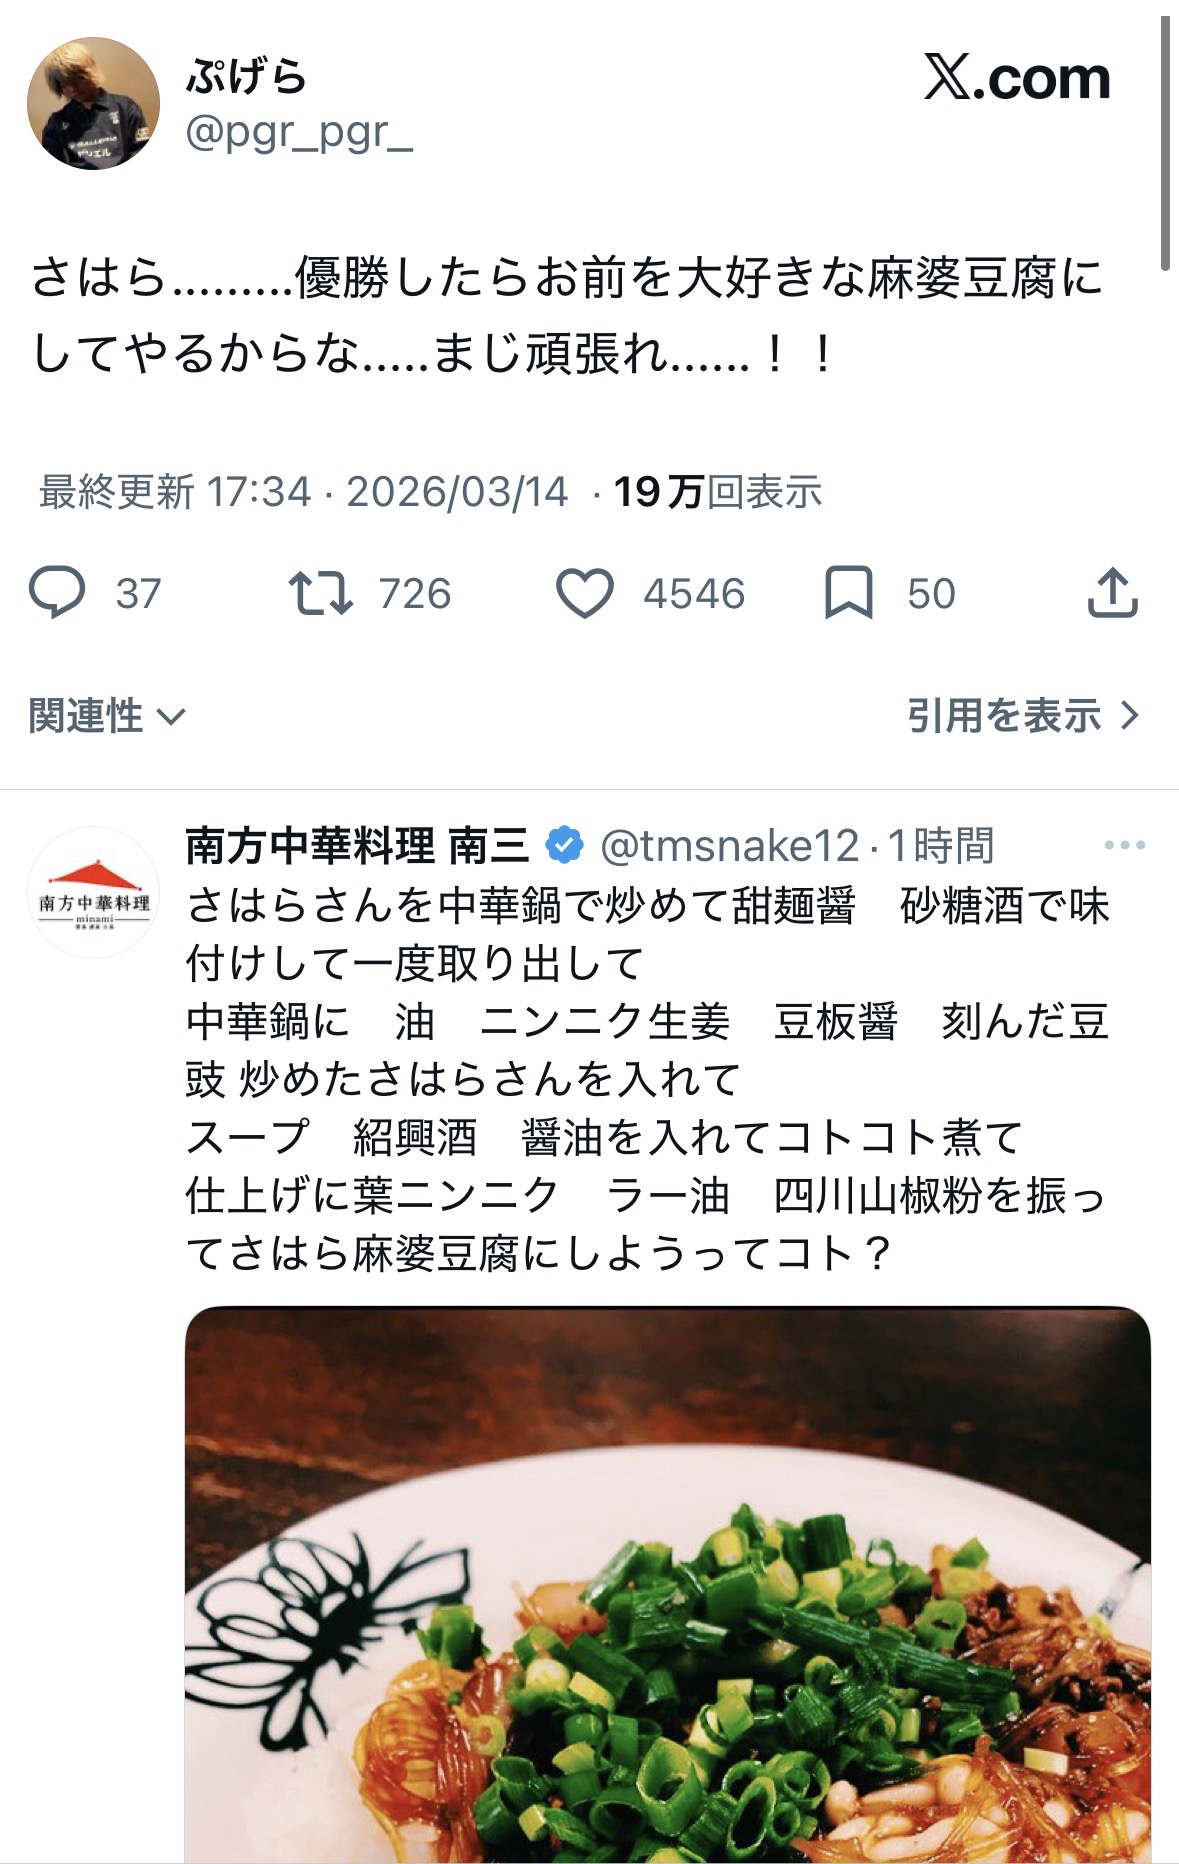Viewport: 1179px width, 1864px height.
Task: Click the vertical scrollbar on the right edge
Action: [1165, 143]
